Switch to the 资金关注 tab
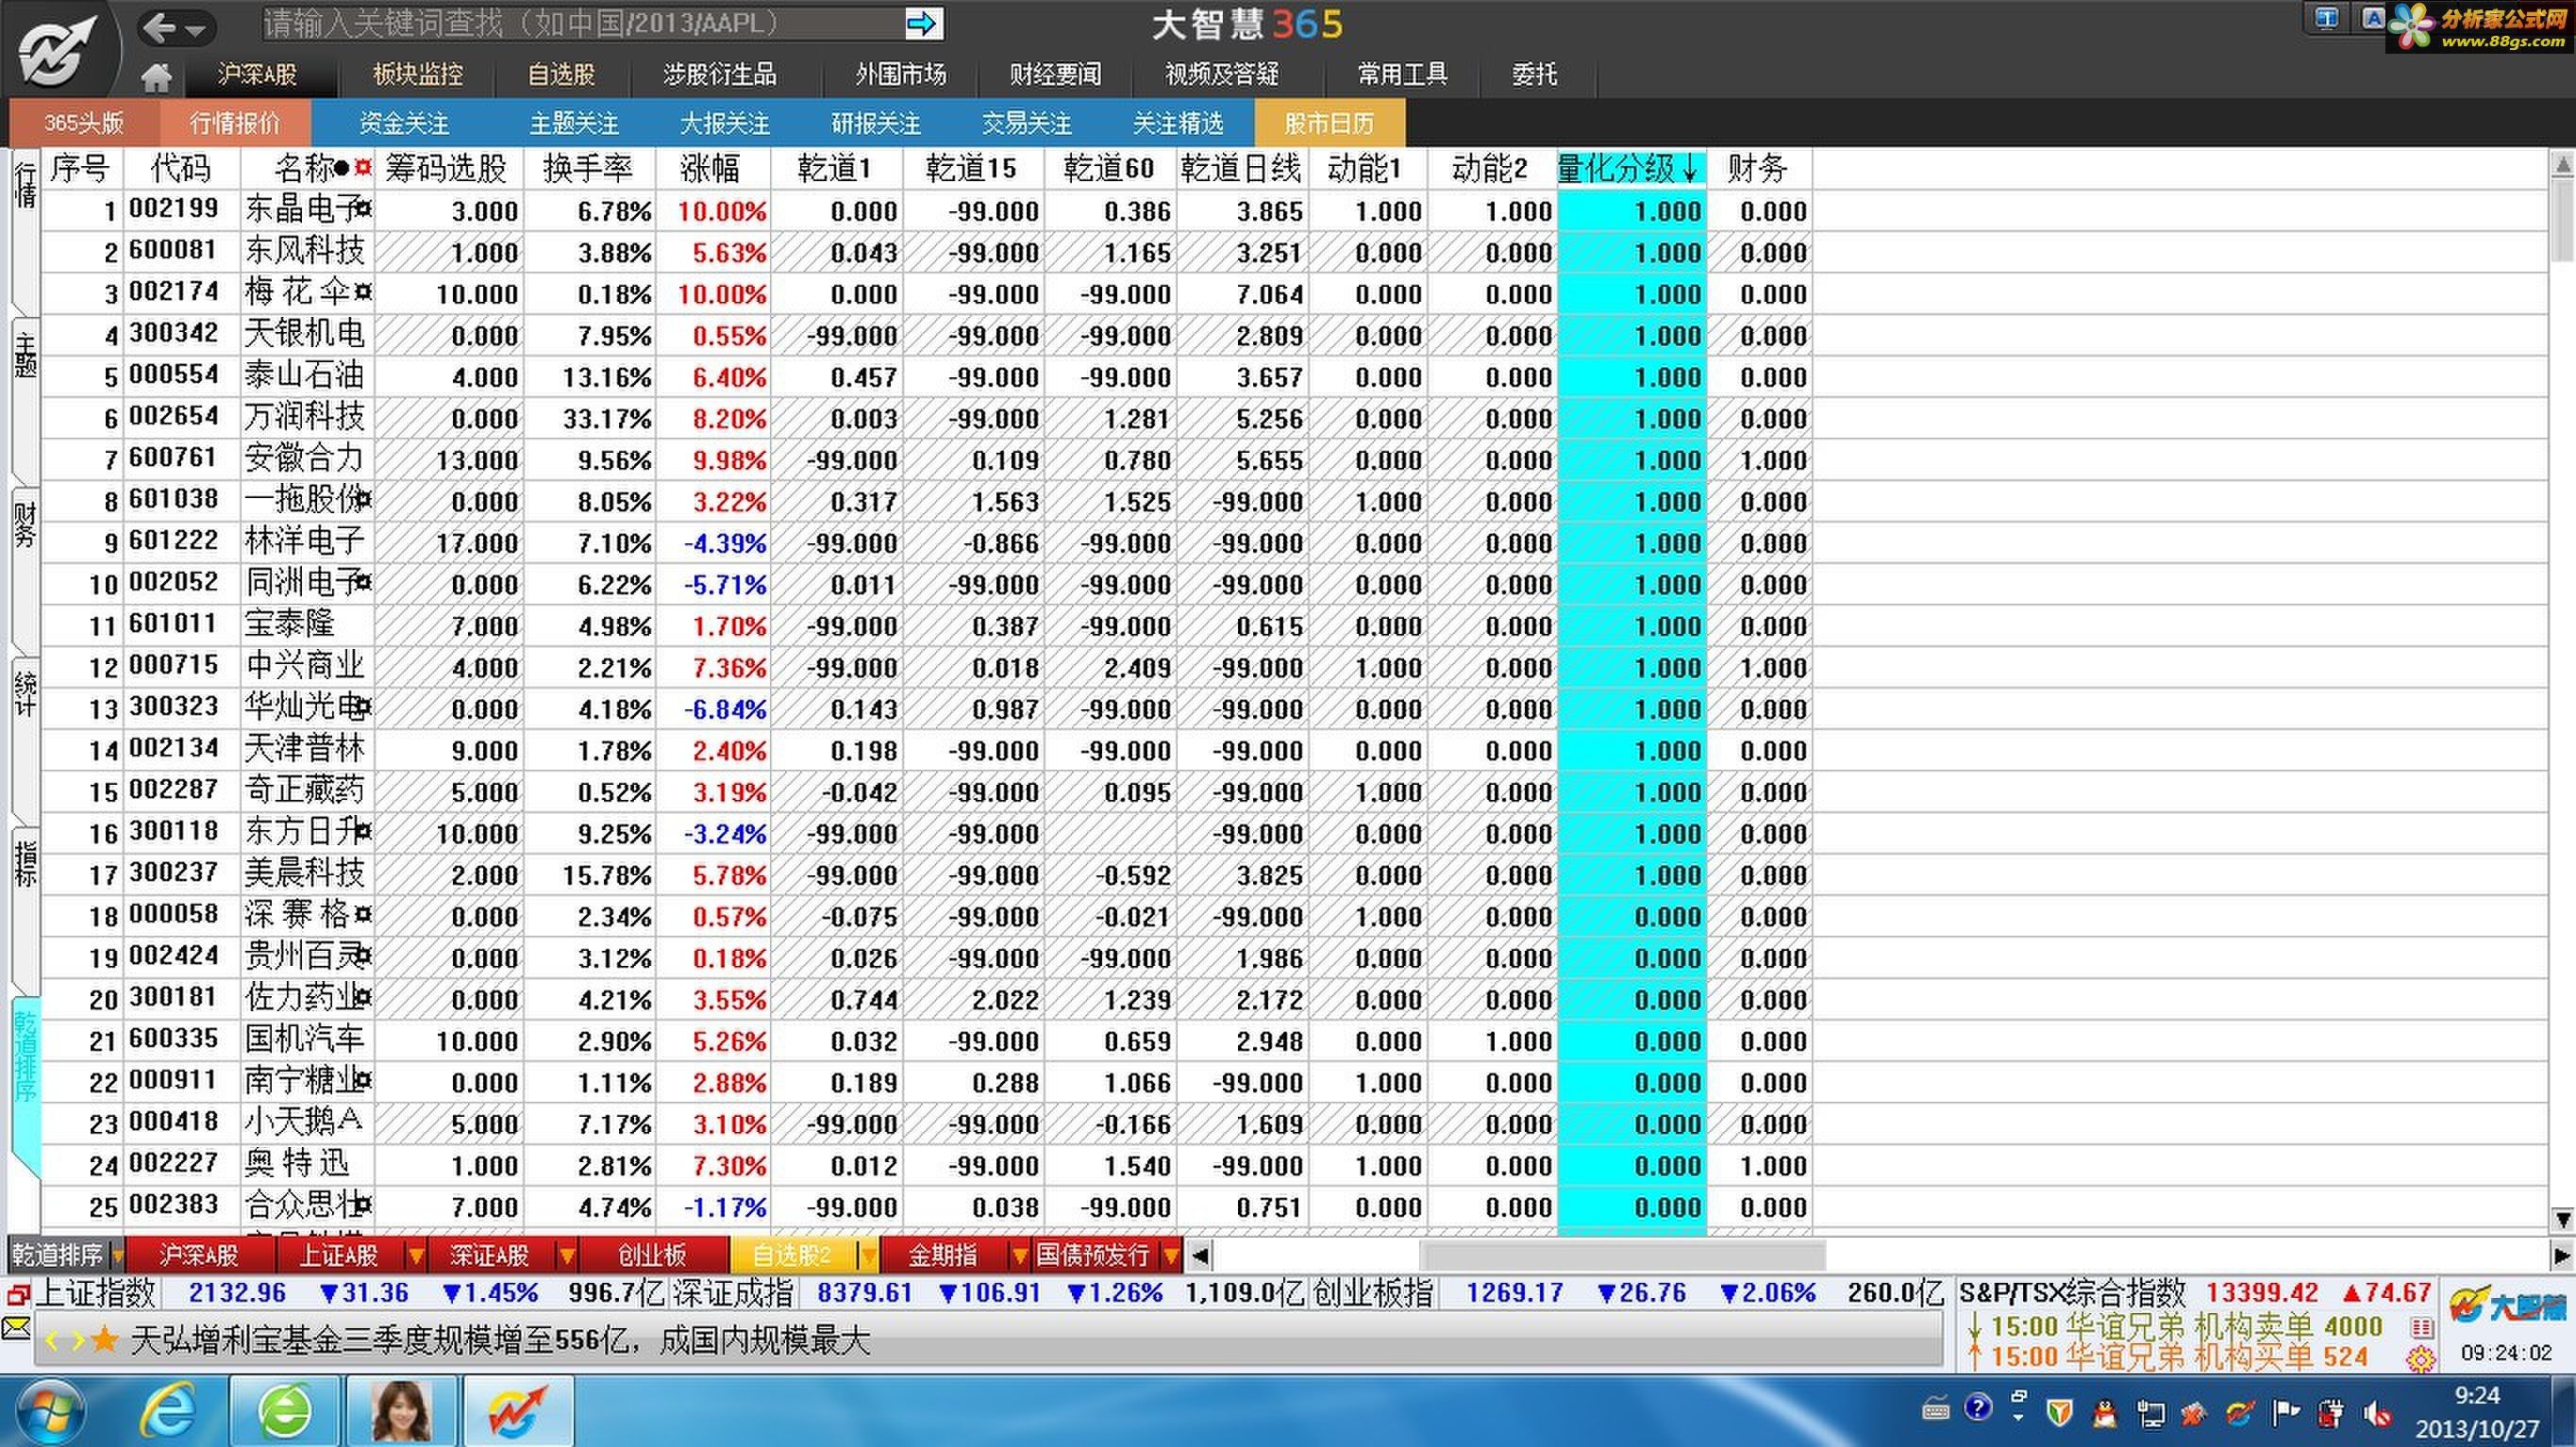This screenshot has height=1447, width=2576. coord(404,123)
